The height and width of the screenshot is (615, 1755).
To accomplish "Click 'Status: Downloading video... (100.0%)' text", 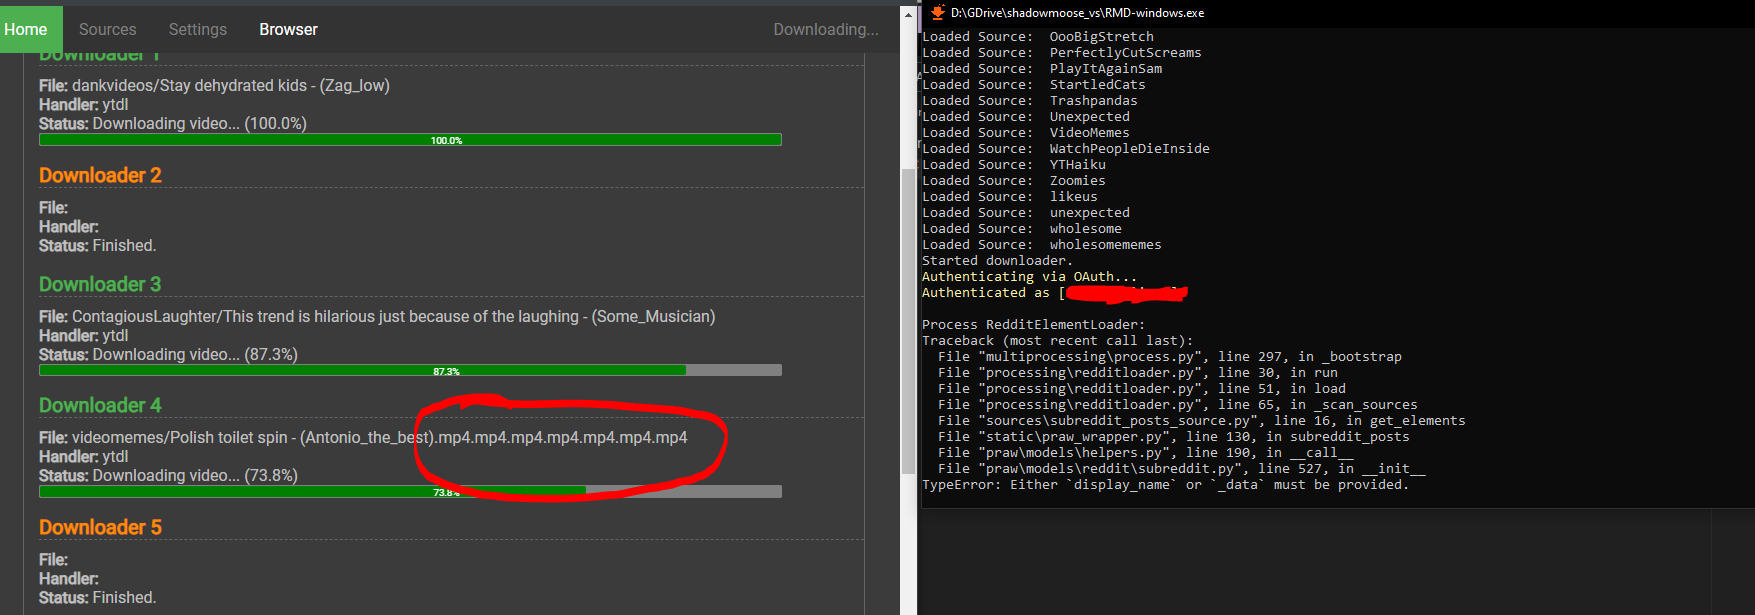I will pyautogui.click(x=173, y=124).
